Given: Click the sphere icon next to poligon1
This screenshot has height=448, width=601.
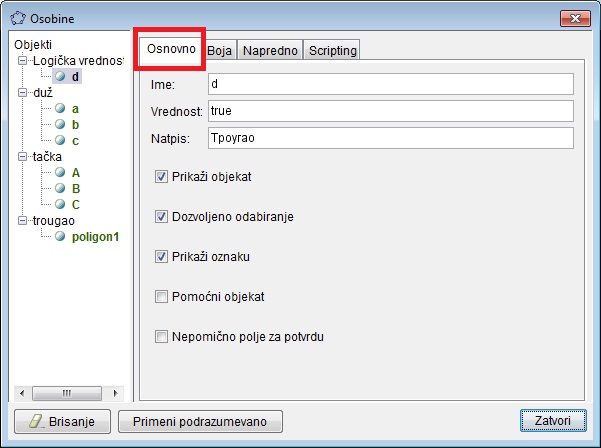Looking at the screenshot, I should coord(60,236).
